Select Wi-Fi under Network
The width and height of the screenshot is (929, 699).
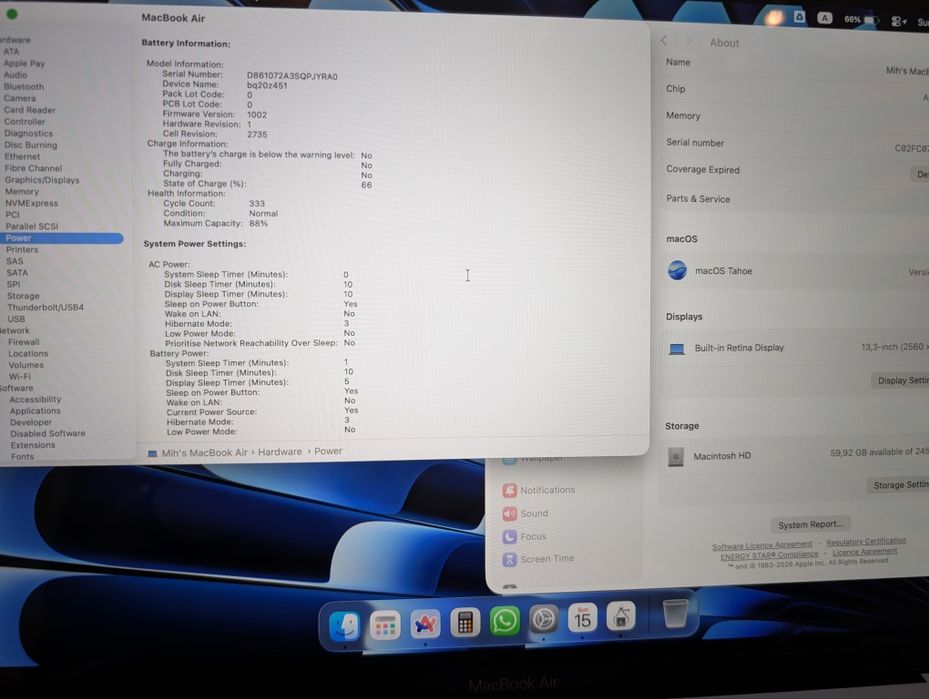click(x=20, y=377)
